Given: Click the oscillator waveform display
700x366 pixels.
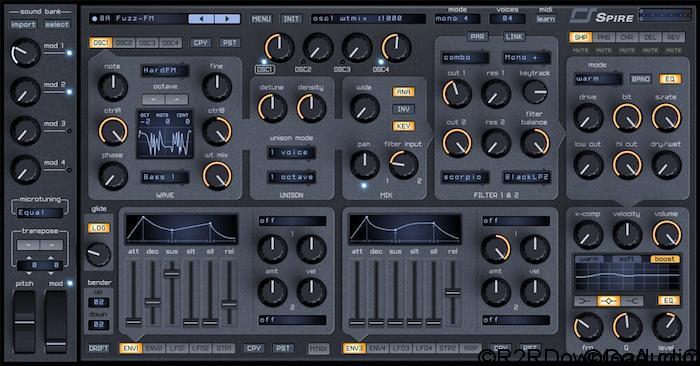Looking at the screenshot, I should pyautogui.click(x=165, y=134).
